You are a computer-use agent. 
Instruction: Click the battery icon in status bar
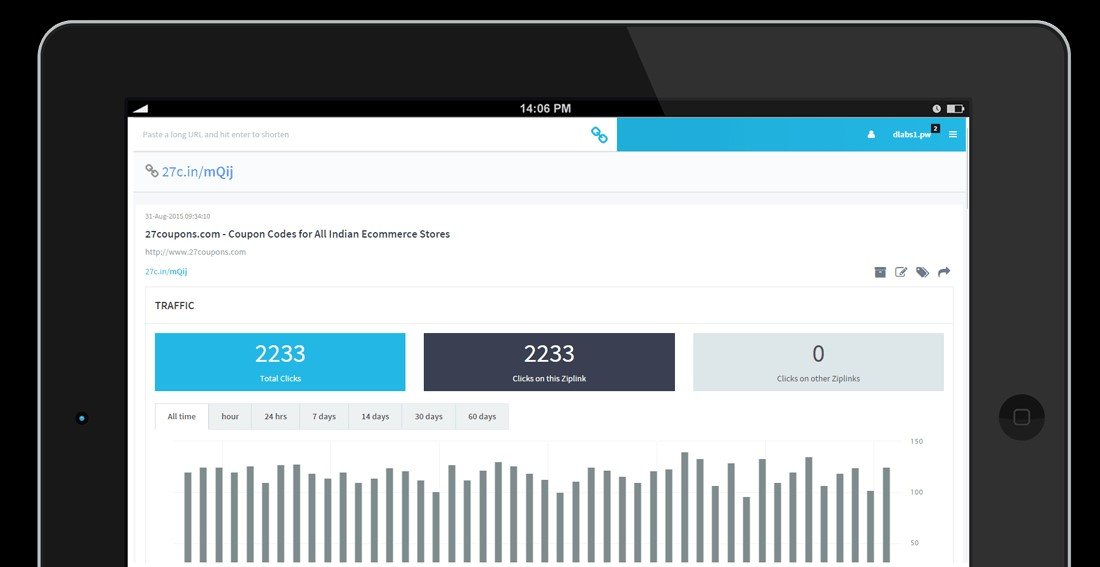click(955, 109)
